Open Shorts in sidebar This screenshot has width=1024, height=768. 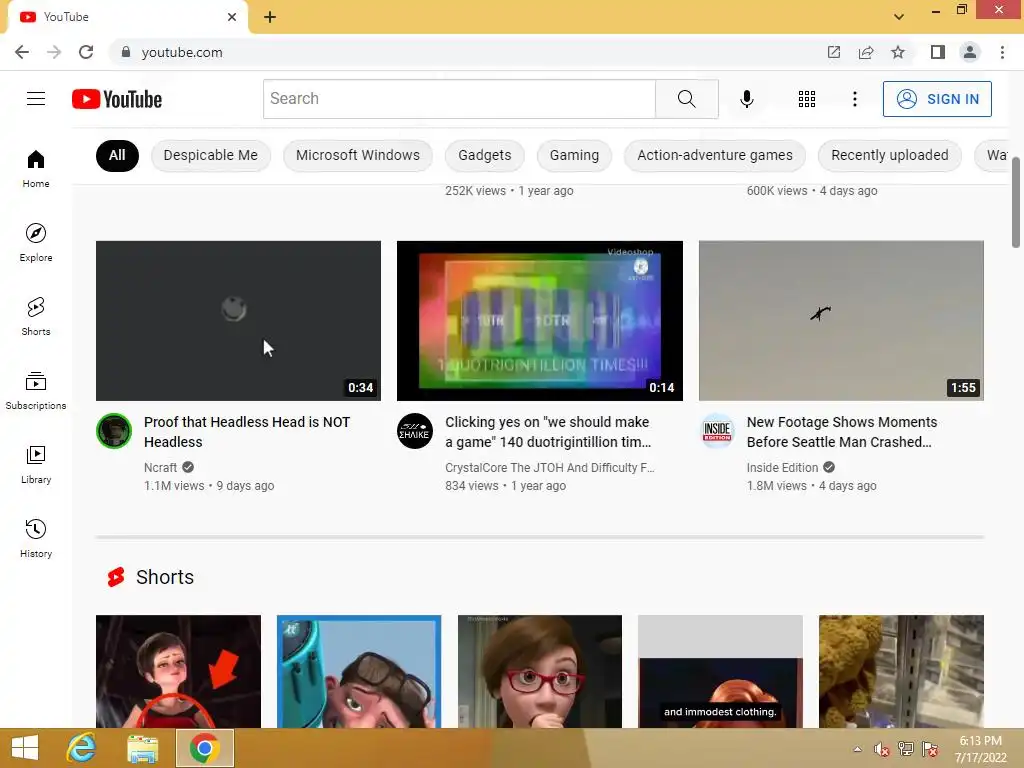click(x=36, y=316)
